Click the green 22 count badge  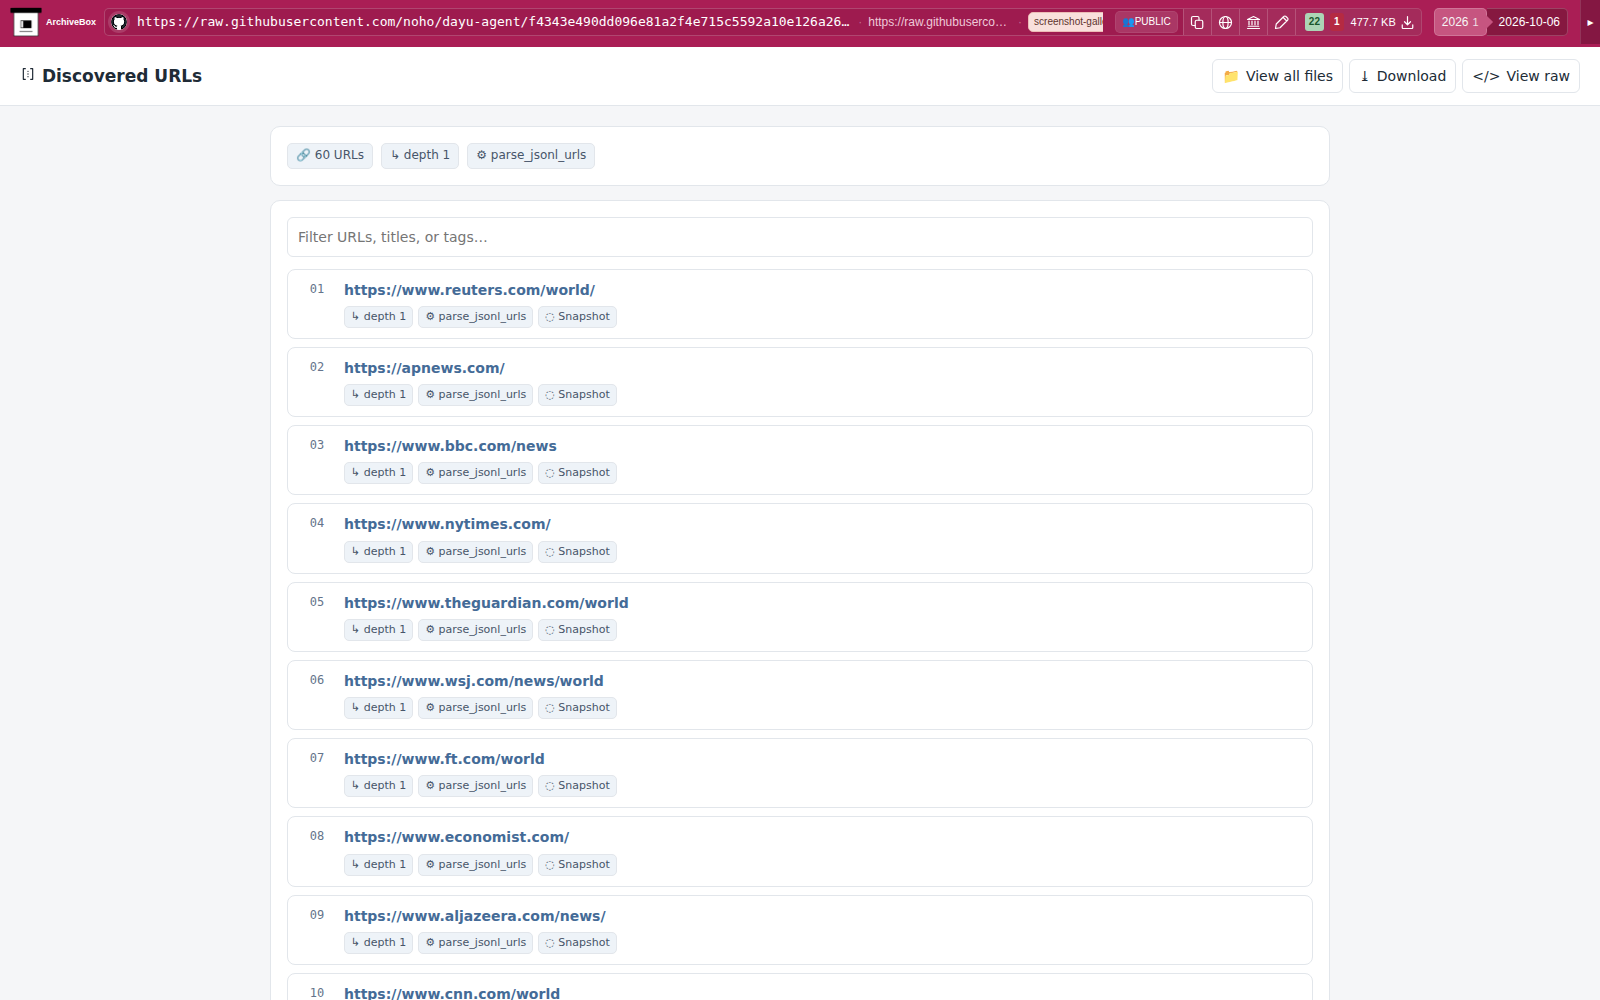pyautogui.click(x=1314, y=22)
